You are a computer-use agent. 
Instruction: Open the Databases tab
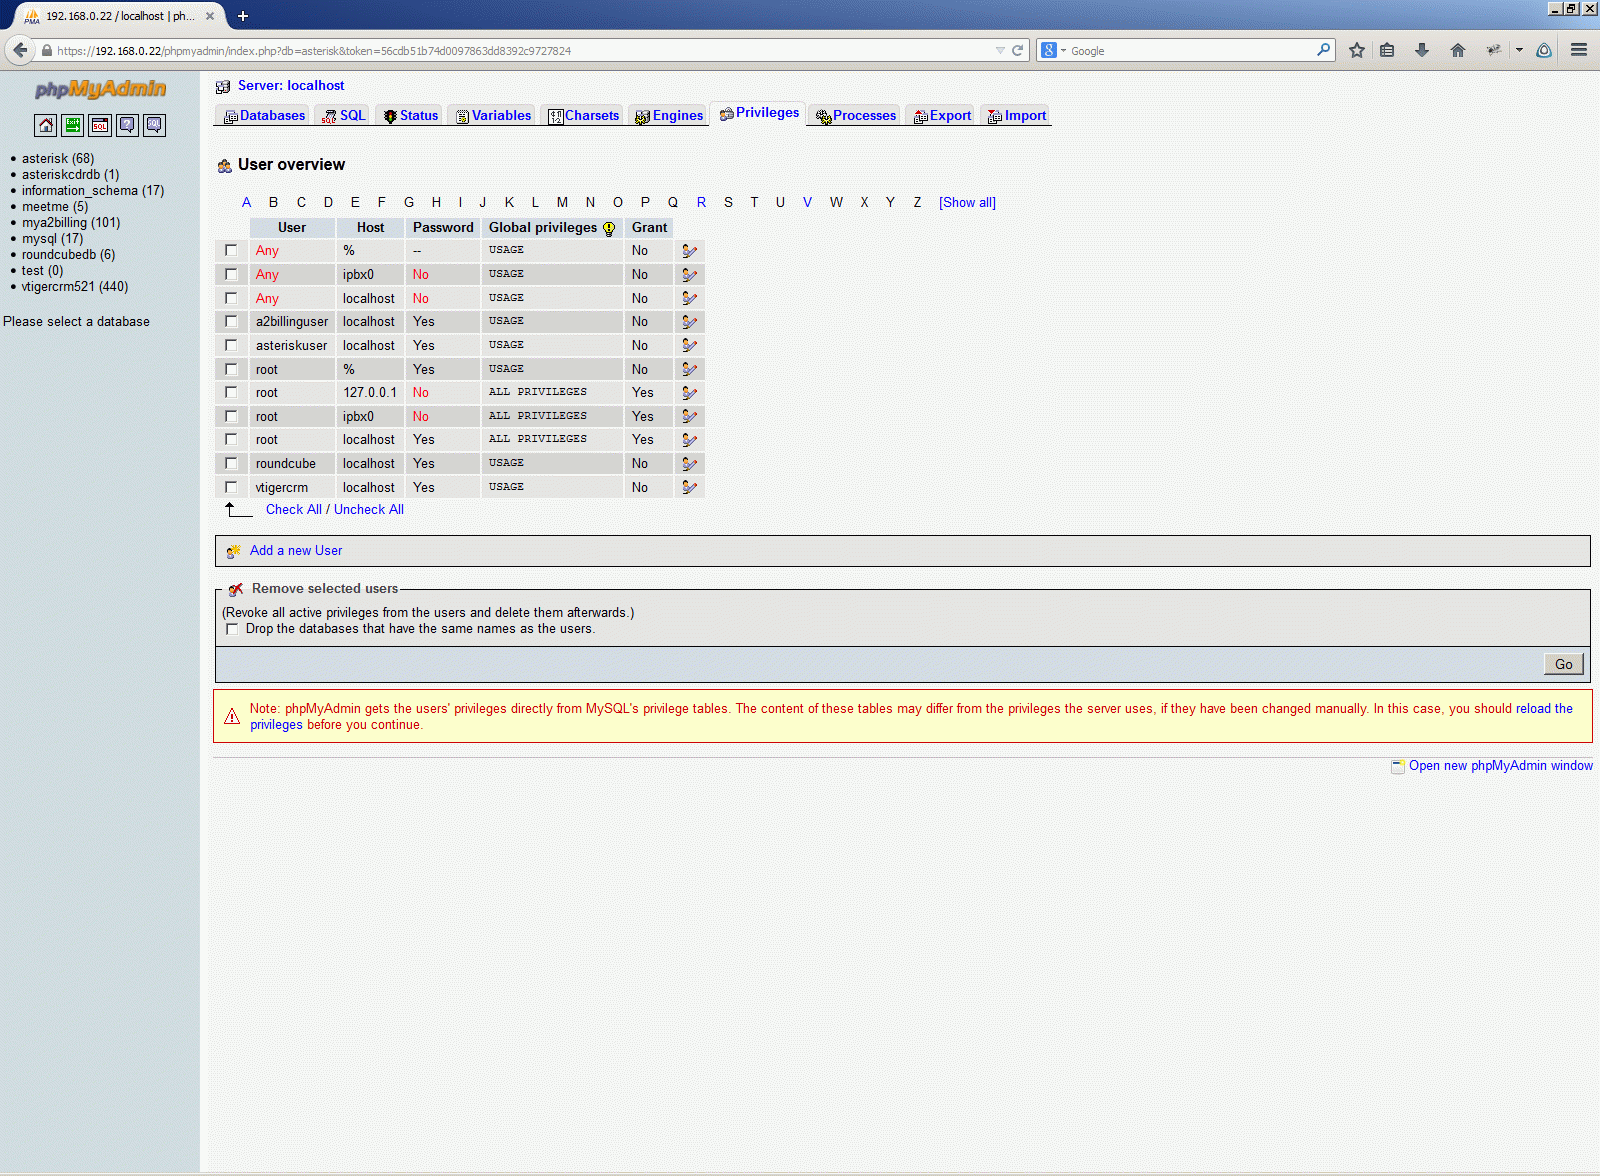(265, 116)
